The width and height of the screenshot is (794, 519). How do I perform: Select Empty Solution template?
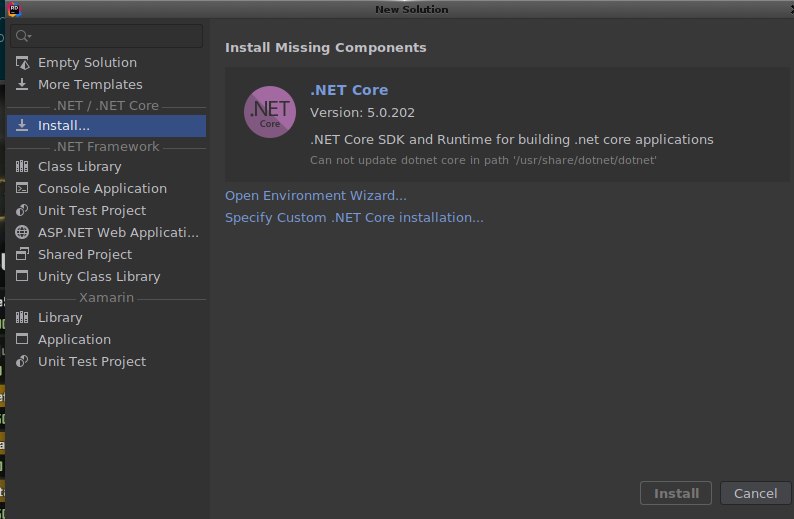[106, 63]
